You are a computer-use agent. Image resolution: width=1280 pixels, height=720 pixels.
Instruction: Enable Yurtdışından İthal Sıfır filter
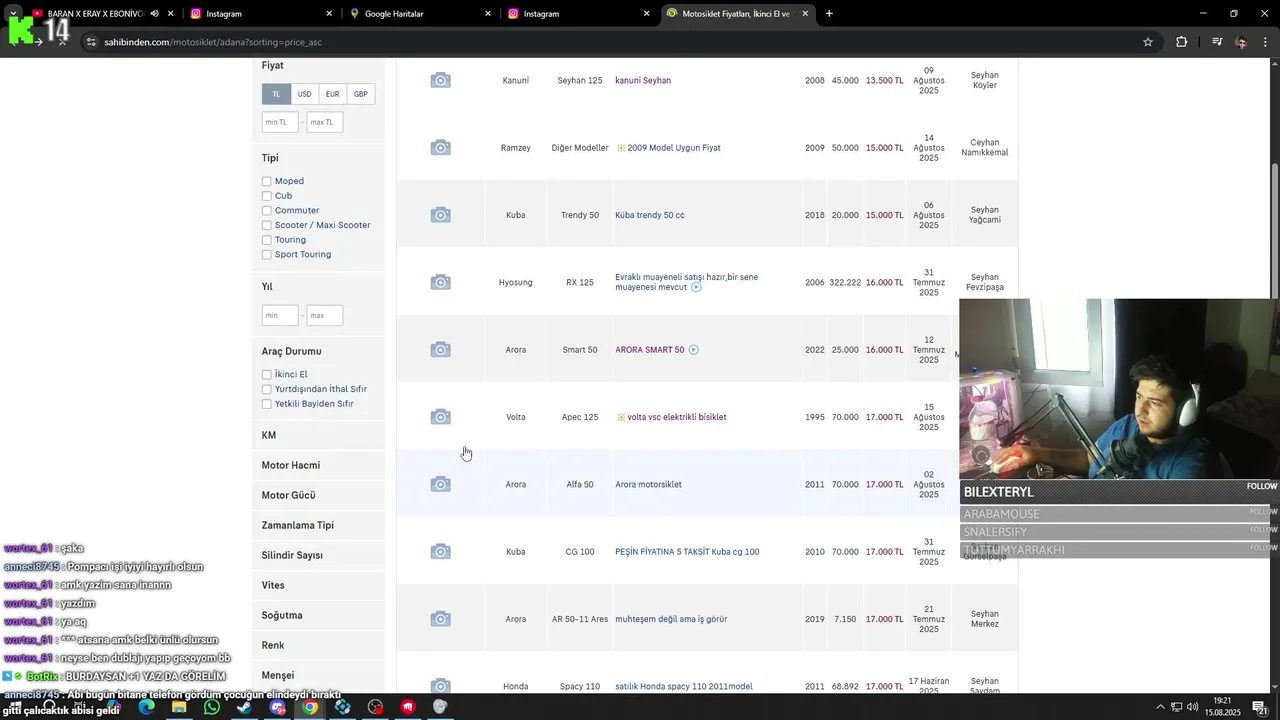tap(267, 389)
